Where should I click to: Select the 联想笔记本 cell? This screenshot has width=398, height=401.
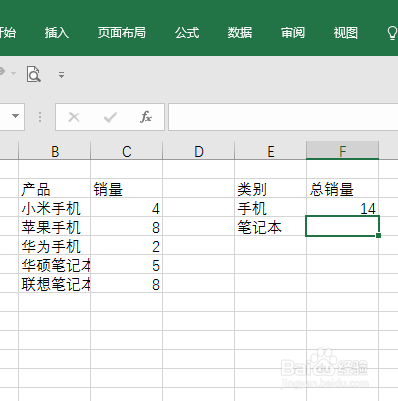click(55, 284)
